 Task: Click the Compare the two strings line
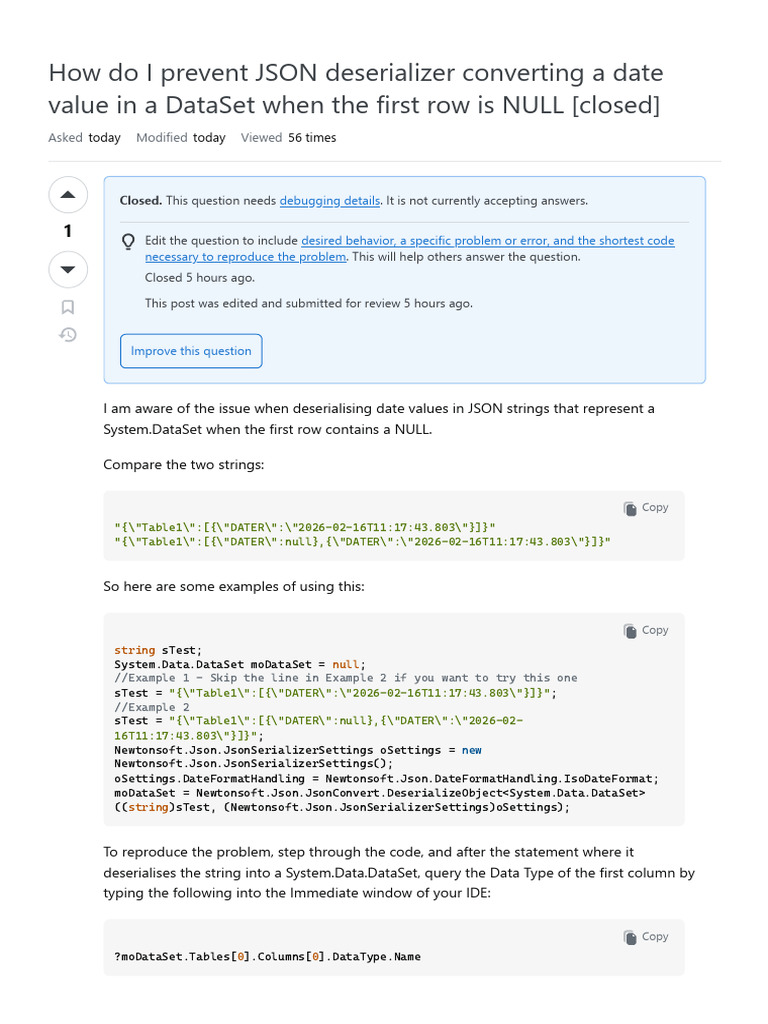click(184, 464)
